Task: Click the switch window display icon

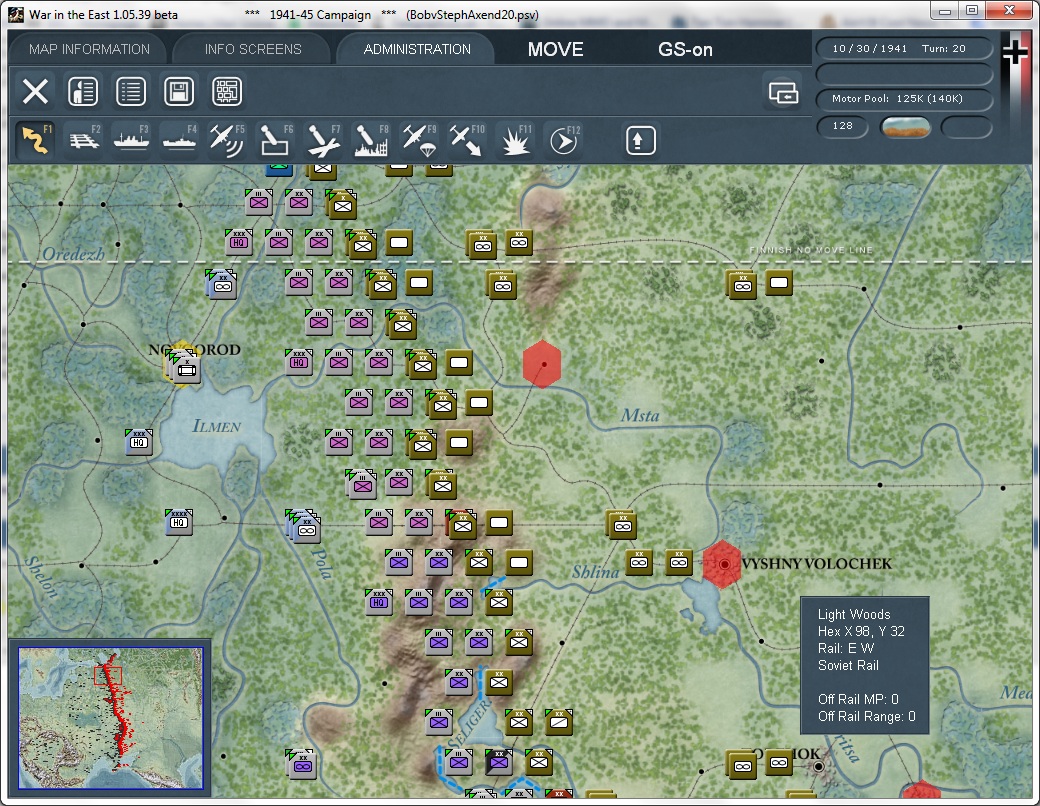Action: [x=783, y=93]
